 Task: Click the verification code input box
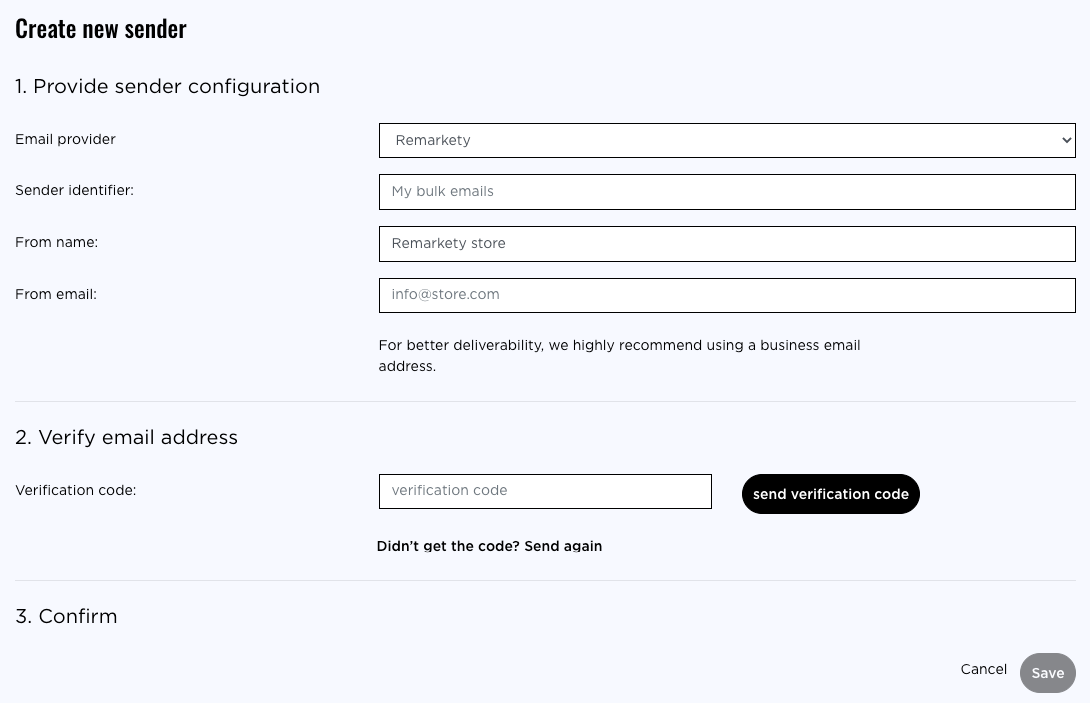(x=545, y=492)
